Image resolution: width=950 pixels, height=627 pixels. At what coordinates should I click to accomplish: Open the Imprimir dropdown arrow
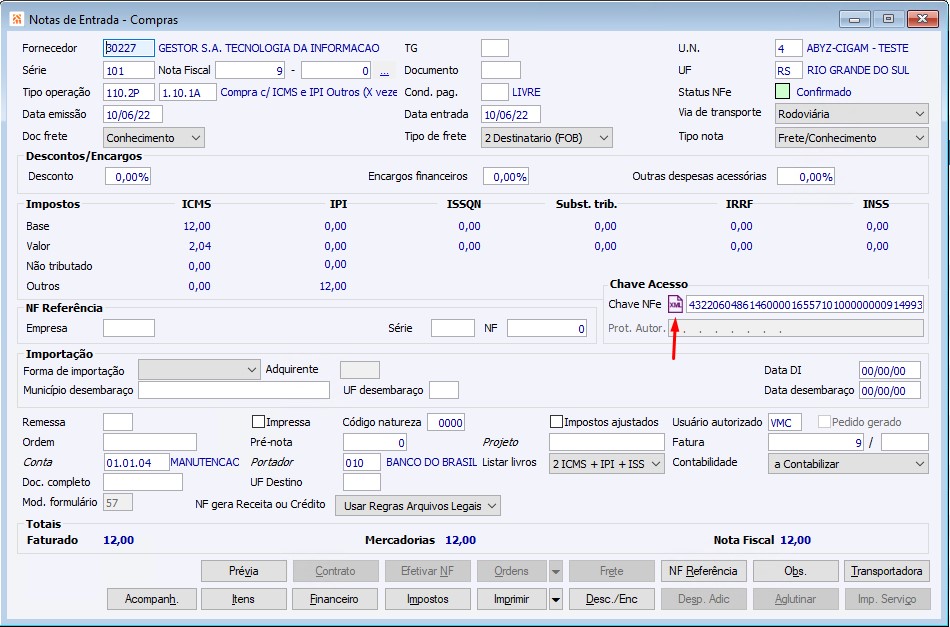point(556,600)
